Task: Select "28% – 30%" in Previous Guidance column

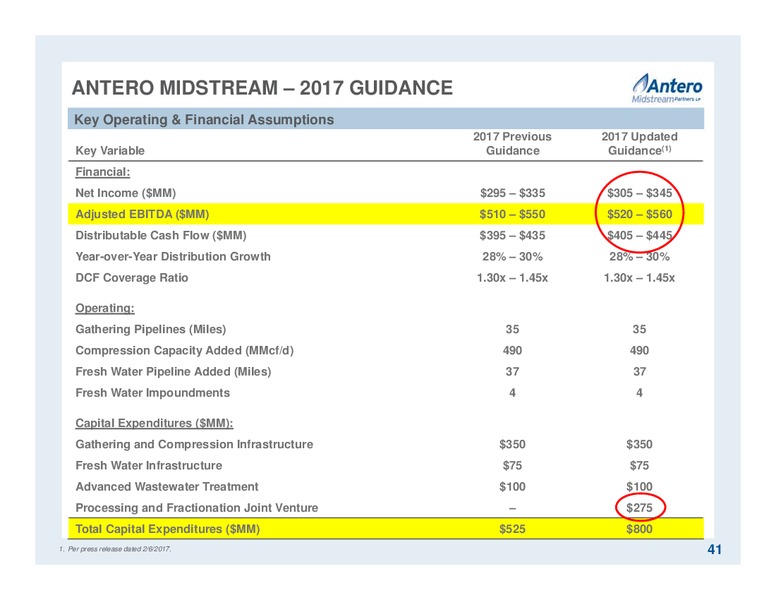Action: (x=512, y=256)
